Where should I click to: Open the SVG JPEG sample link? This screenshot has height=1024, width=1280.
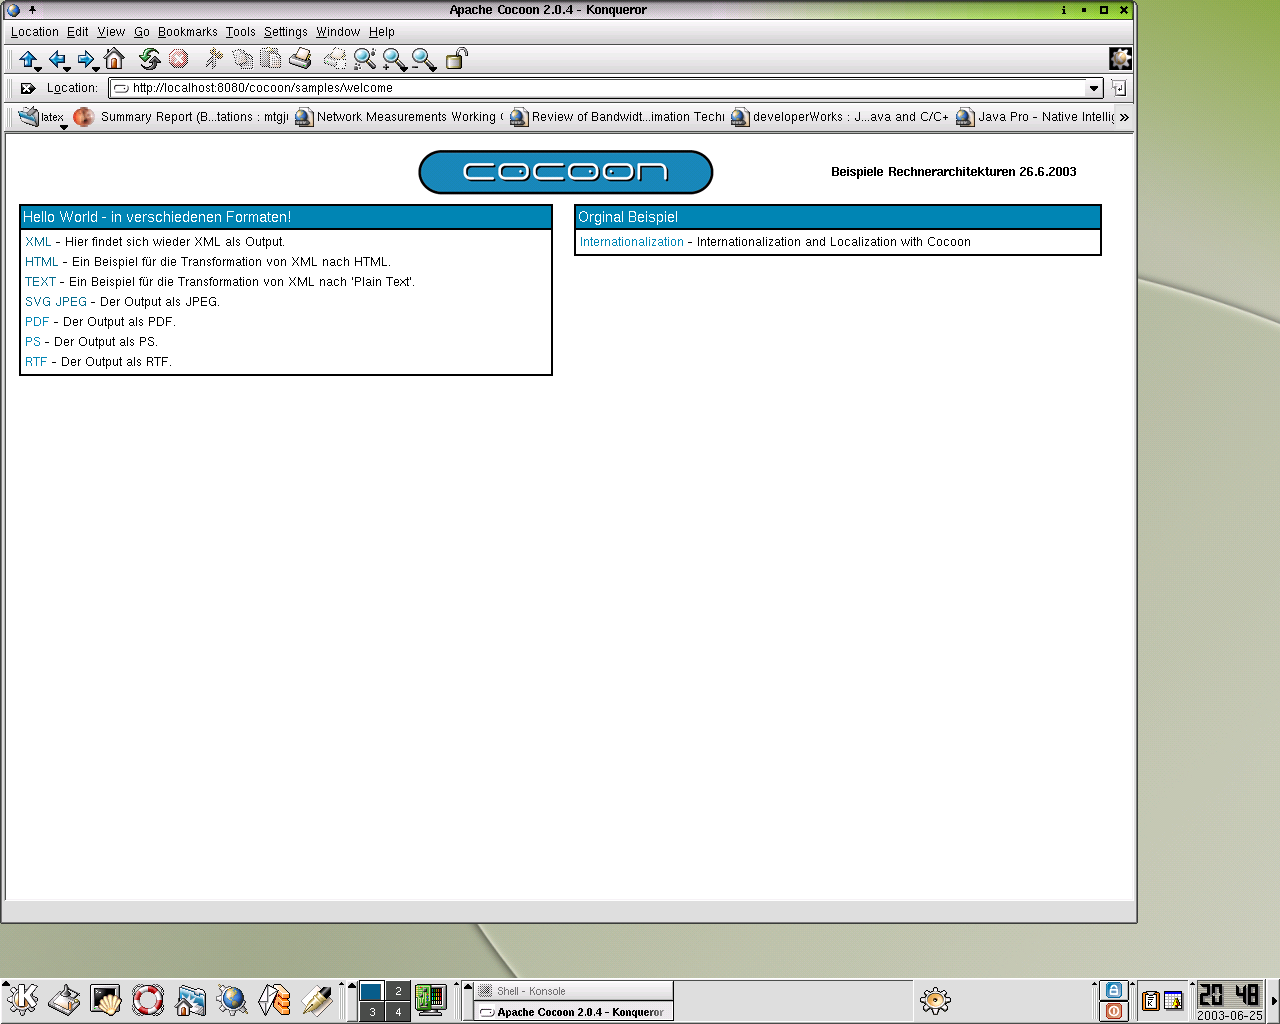[x=56, y=302]
